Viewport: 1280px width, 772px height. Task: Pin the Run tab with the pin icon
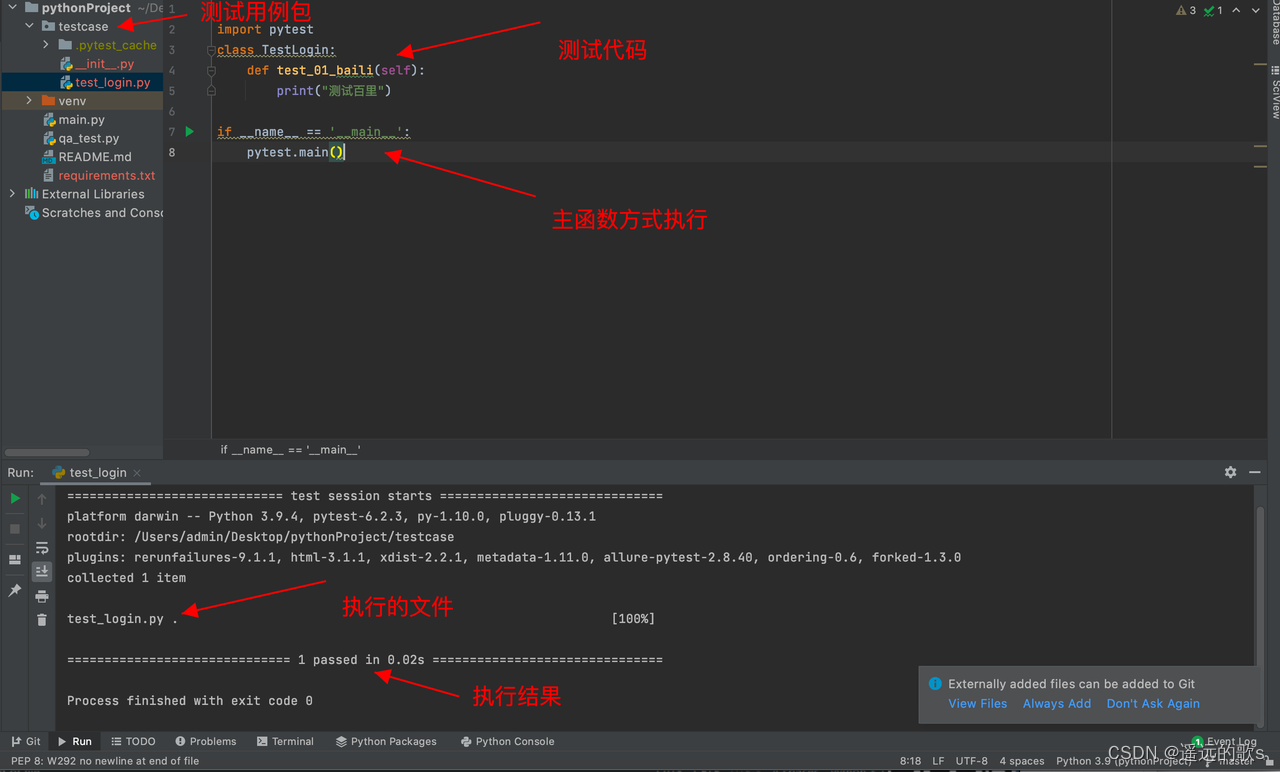click(15, 591)
